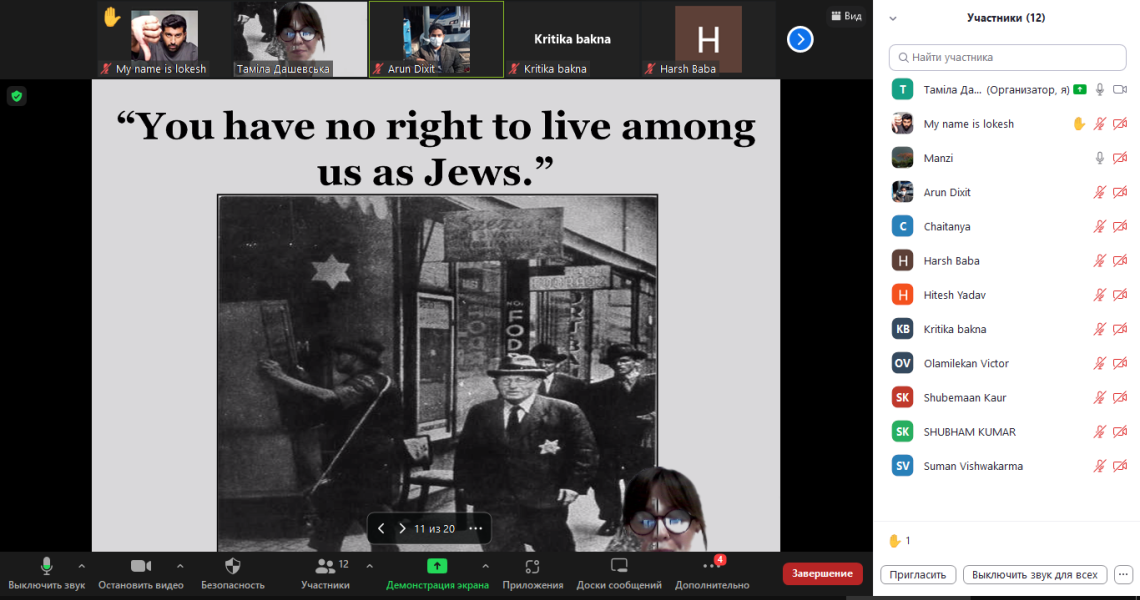Select My name is lokesh video thumbnail
The height and width of the screenshot is (600, 1140).
point(164,39)
